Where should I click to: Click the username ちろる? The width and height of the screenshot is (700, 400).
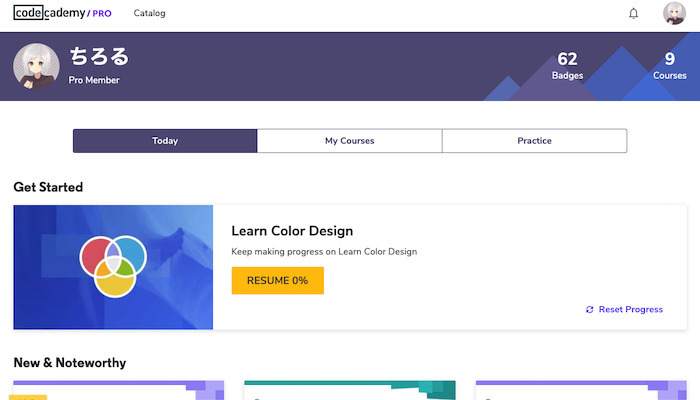(x=99, y=57)
